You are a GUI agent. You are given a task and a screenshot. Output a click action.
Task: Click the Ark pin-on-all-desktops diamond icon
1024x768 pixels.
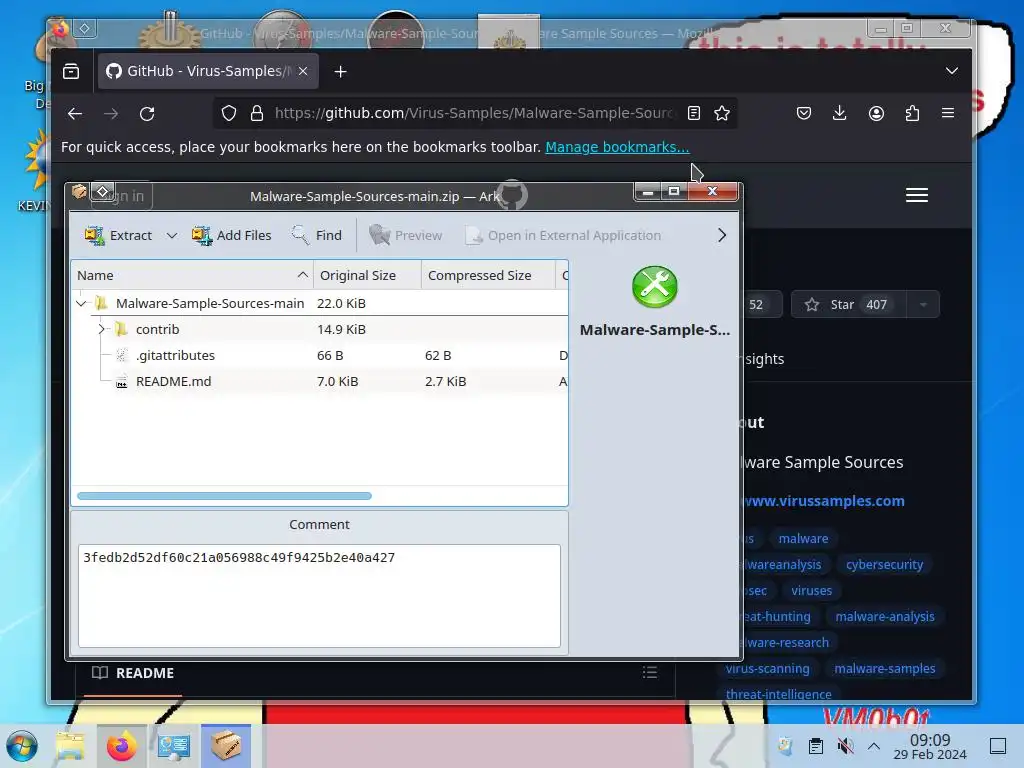[103, 192]
